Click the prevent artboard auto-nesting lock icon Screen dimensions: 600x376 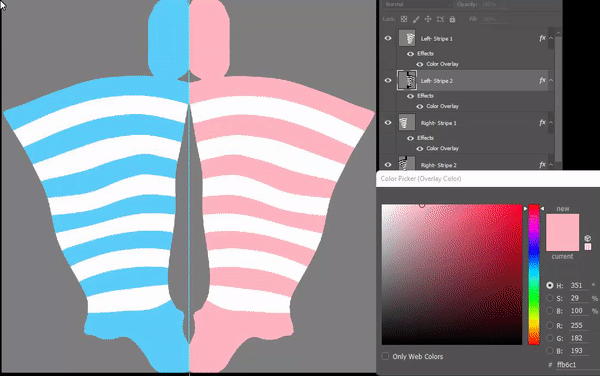coord(440,19)
